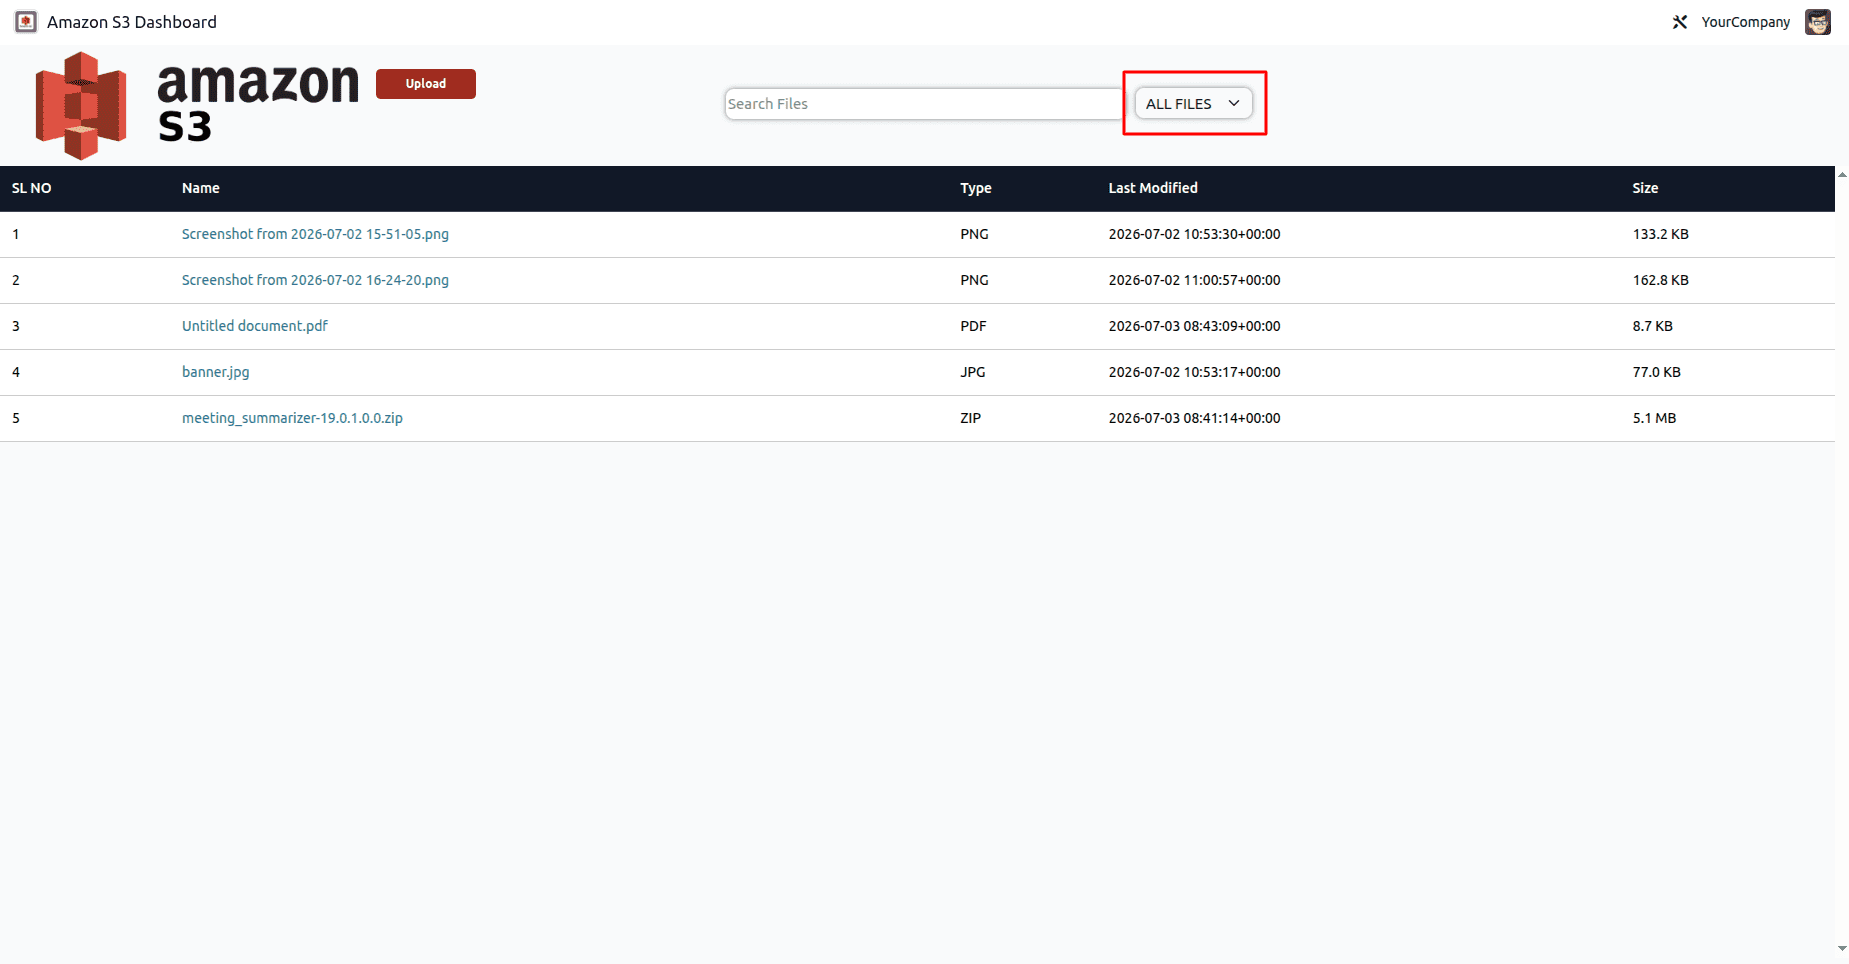Click the Name column header

pos(201,188)
